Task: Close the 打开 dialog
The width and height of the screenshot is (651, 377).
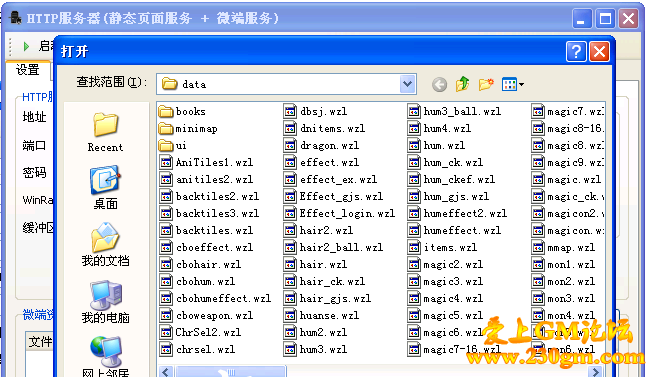Action: [x=599, y=52]
